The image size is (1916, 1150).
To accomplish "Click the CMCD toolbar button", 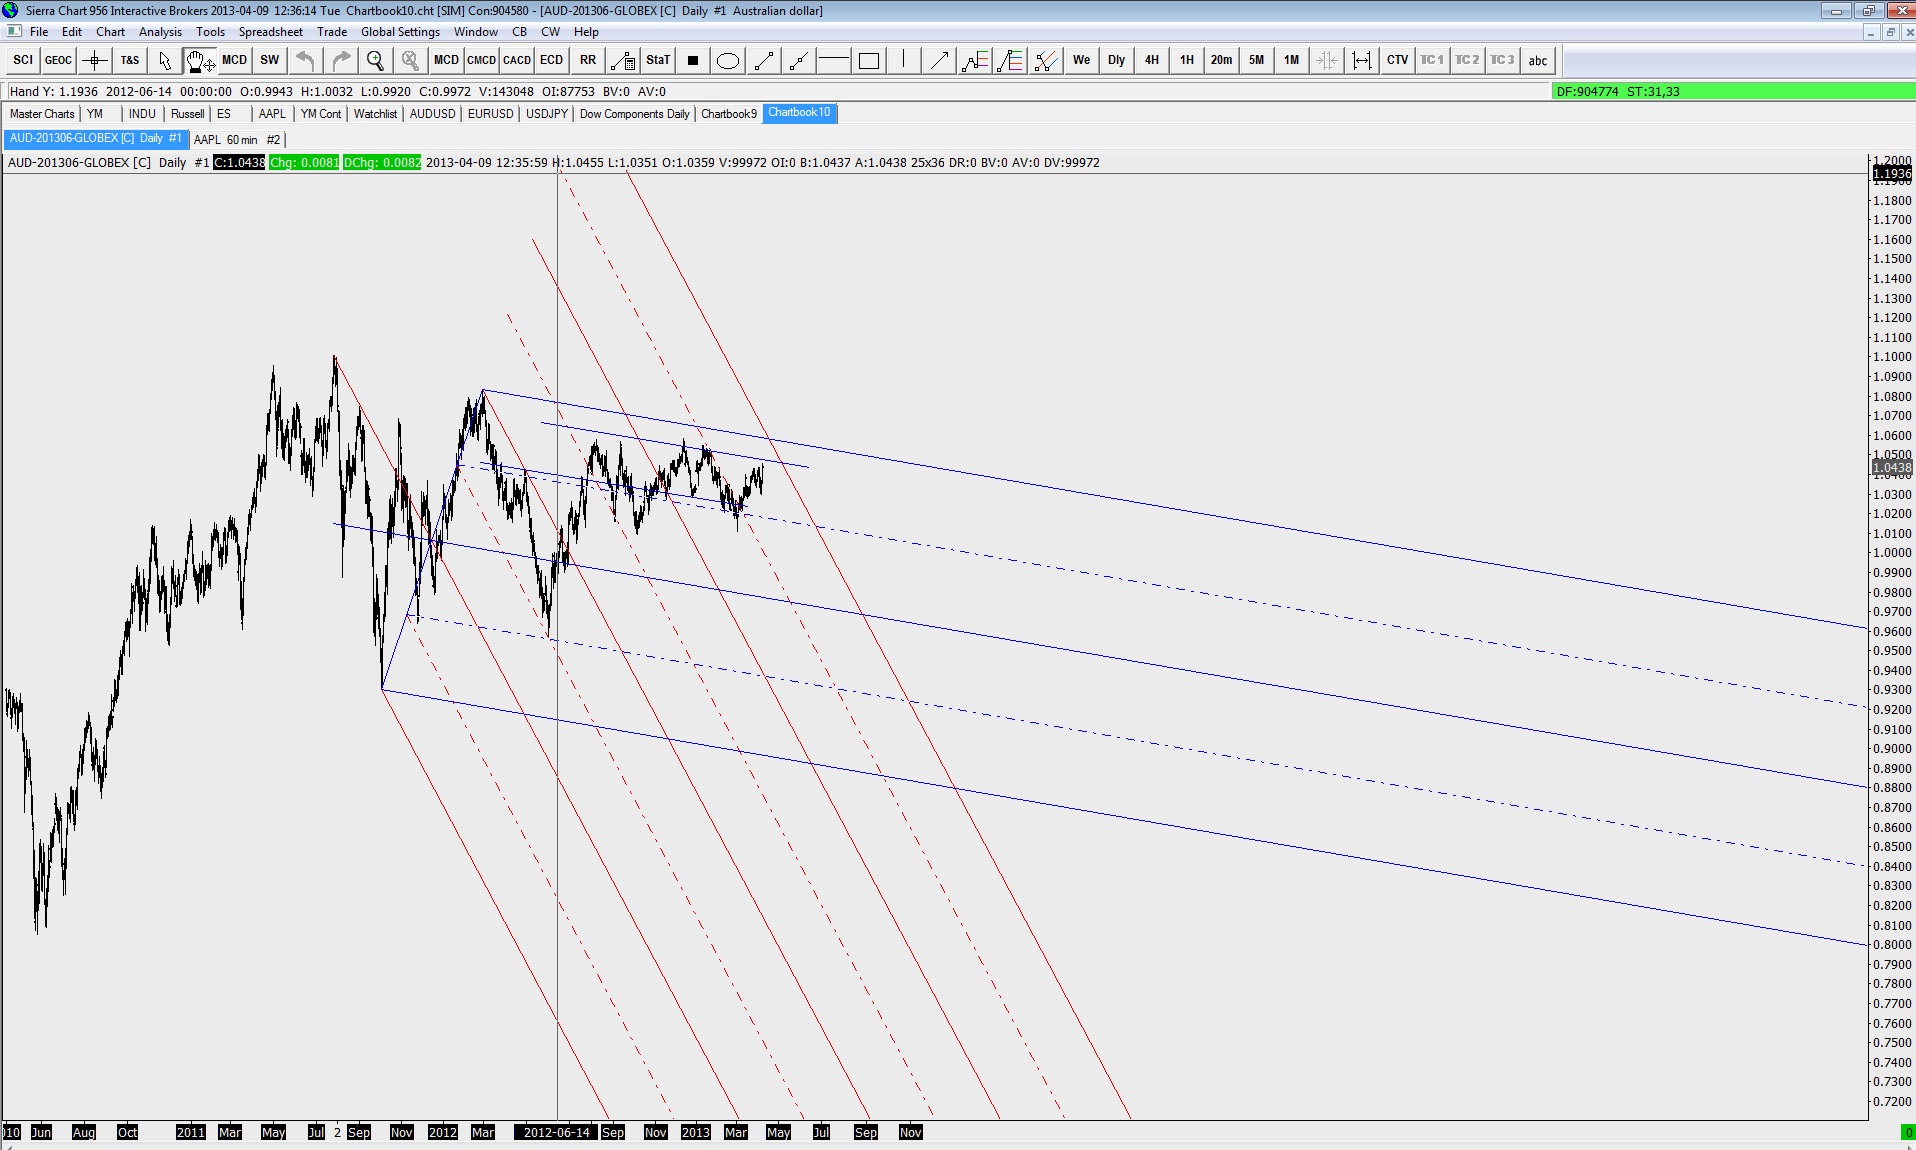I will click(481, 60).
